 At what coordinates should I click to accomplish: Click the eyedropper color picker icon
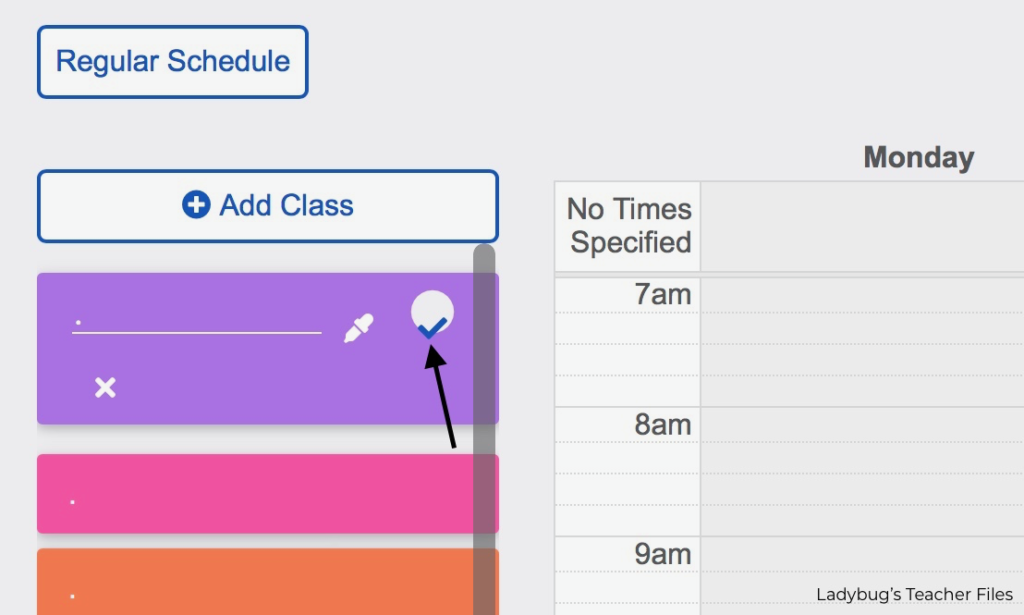(x=359, y=328)
